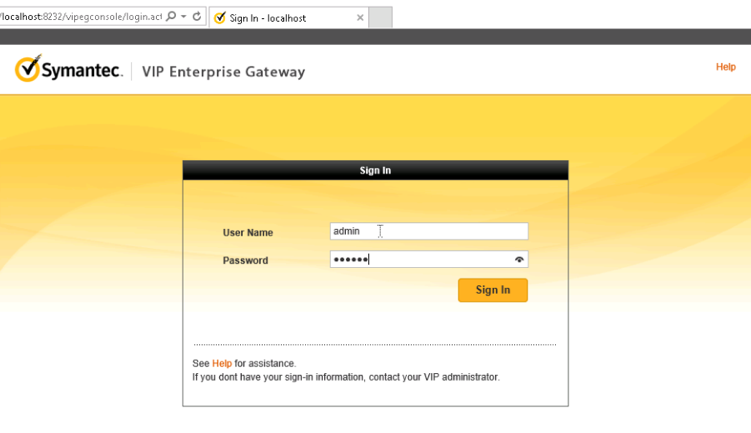Click the Symantec checkmark logo
751x433 pixels.
point(28,68)
